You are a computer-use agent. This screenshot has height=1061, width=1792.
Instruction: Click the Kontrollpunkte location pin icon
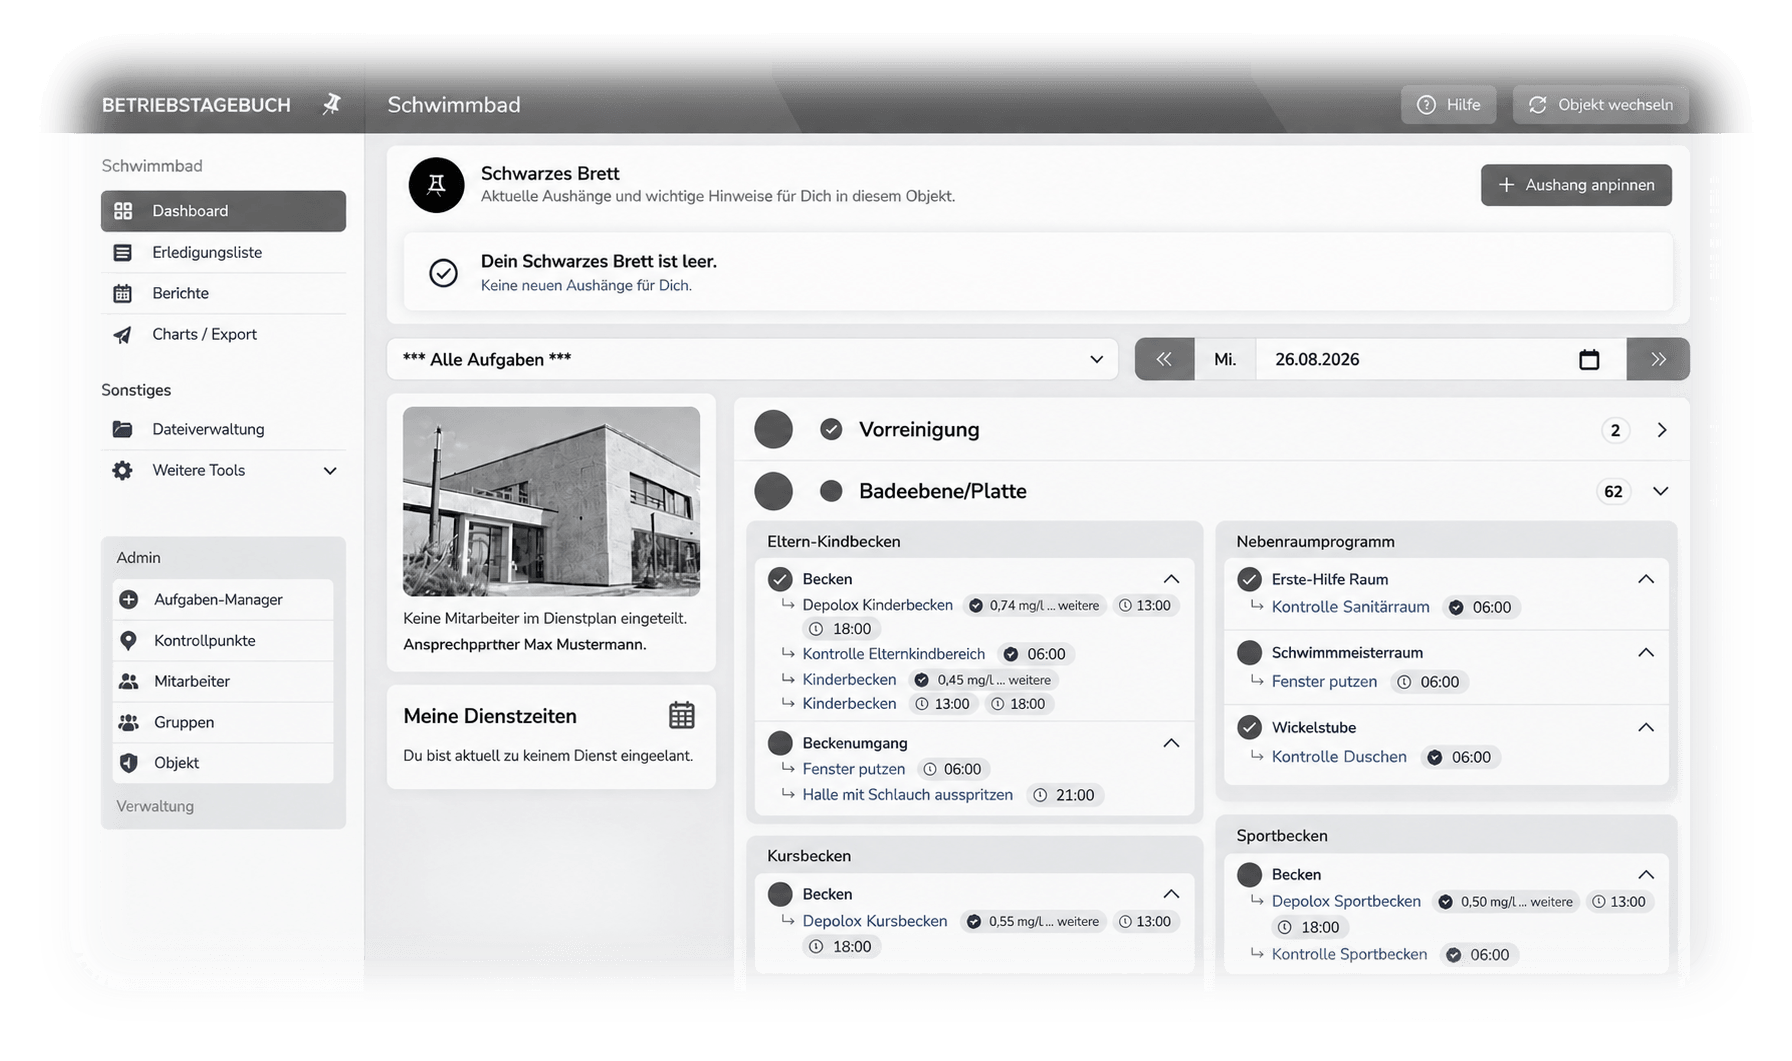[129, 641]
